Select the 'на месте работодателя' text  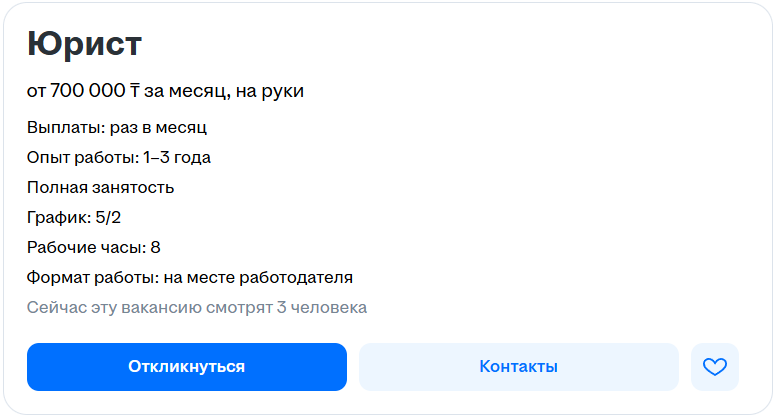(258, 278)
